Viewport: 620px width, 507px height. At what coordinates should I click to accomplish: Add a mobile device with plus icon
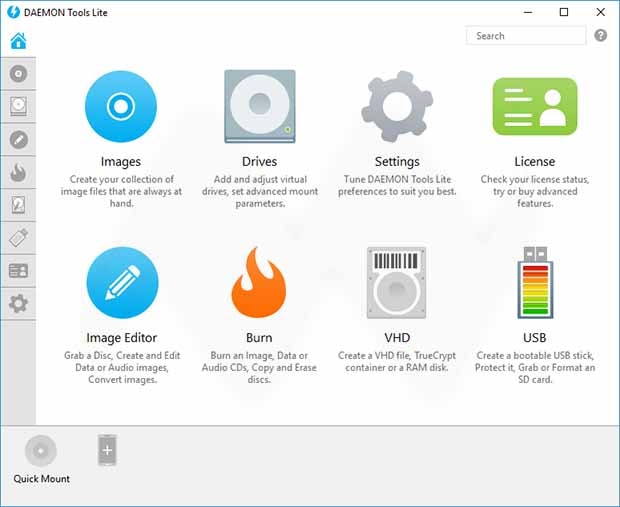pyautogui.click(x=107, y=450)
